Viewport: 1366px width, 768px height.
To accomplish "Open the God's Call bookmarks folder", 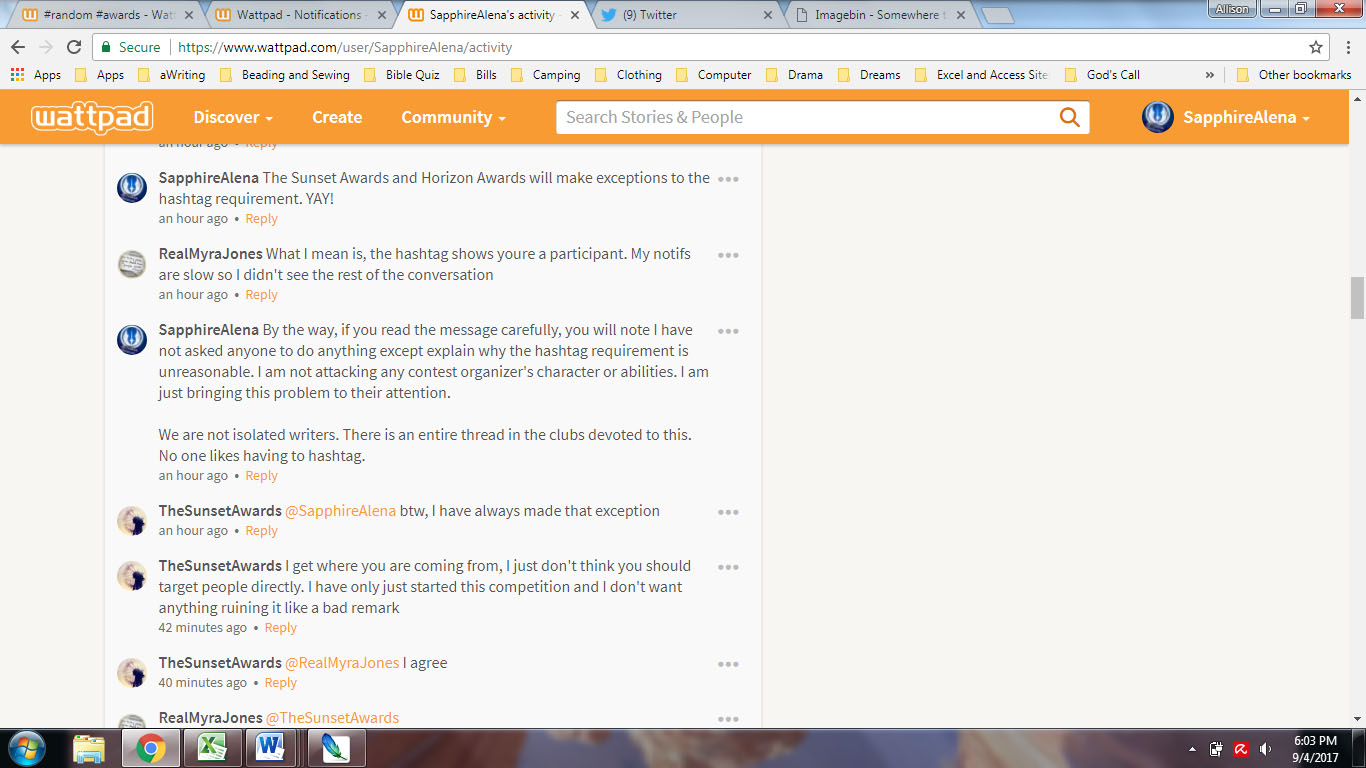I will point(1102,75).
